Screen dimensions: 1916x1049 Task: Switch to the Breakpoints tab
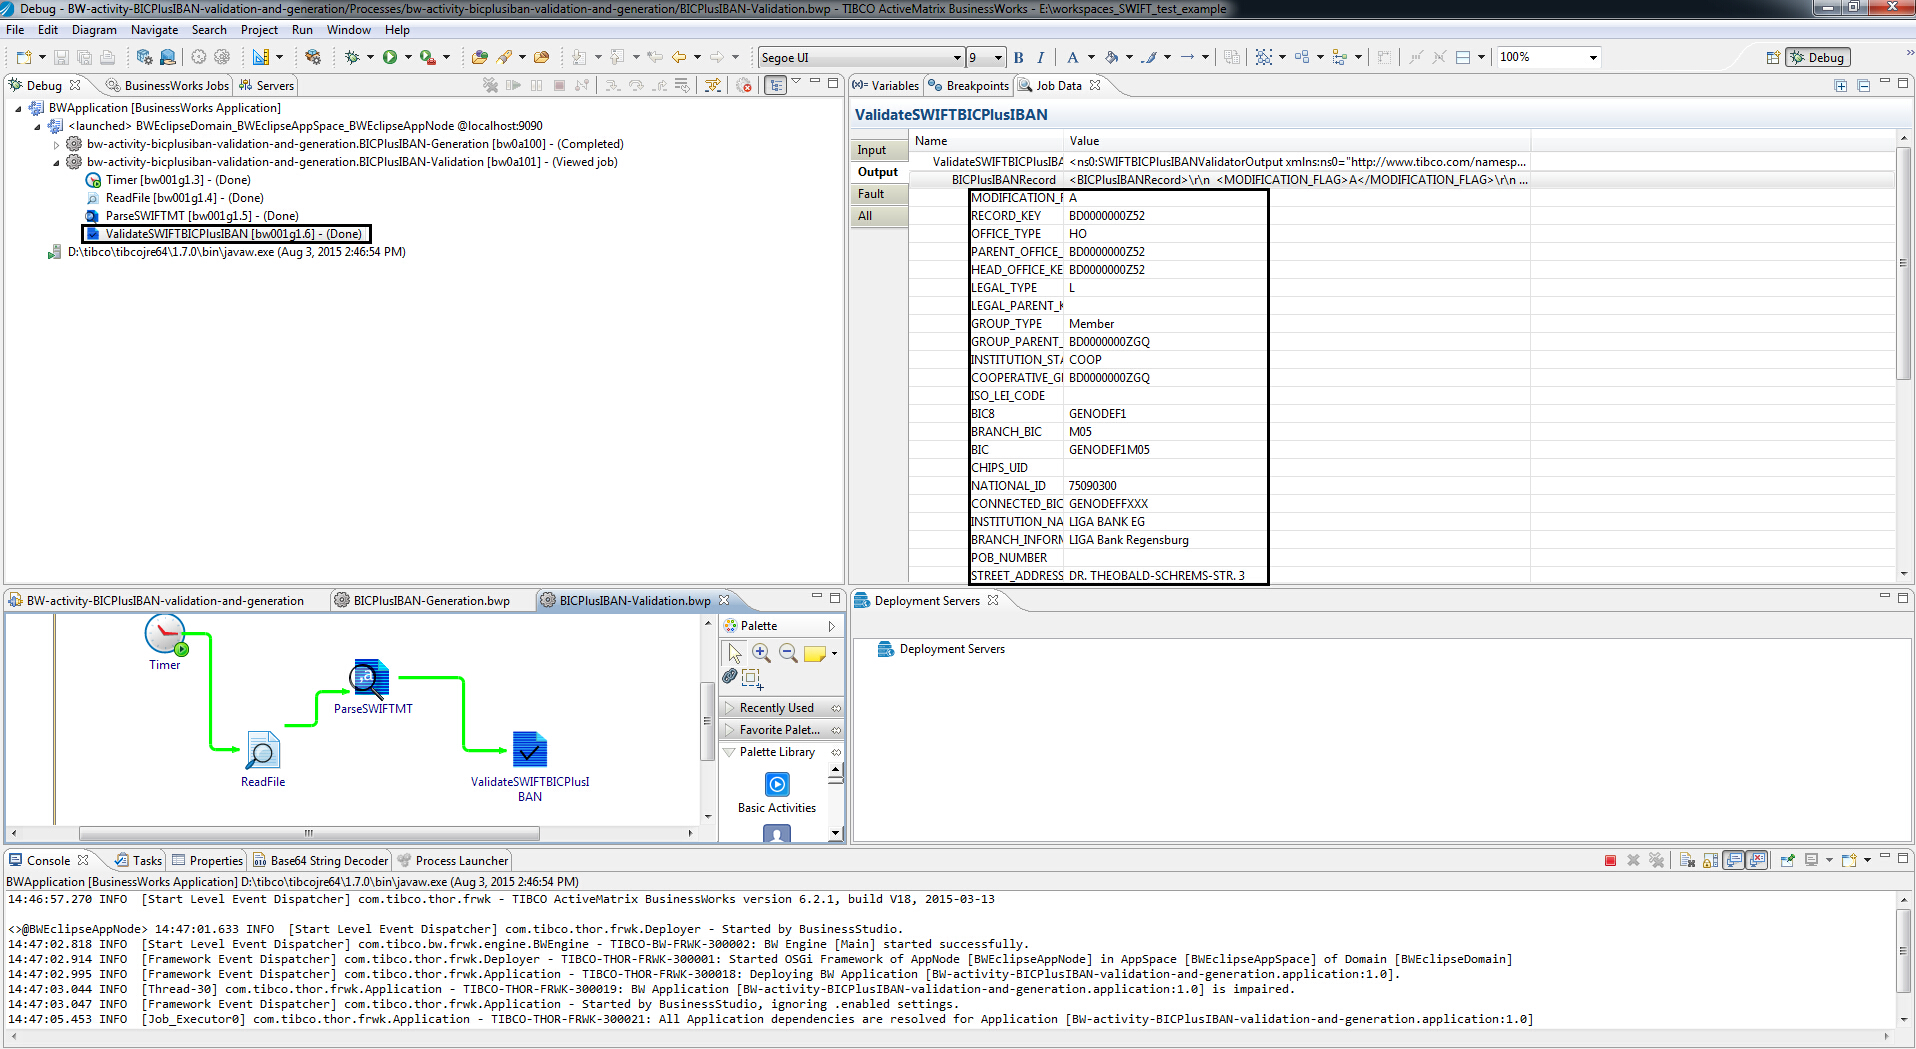(x=968, y=85)
